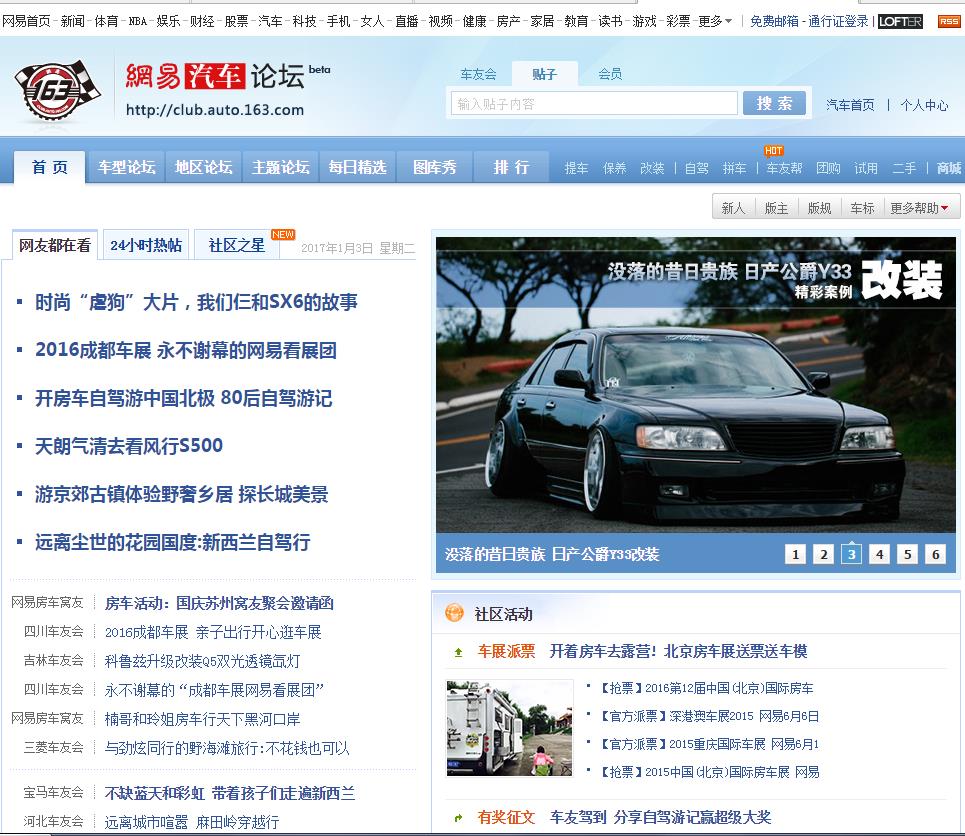Open 免费邮箱 link in top bar
Screen dimensions: 965x836
click(774, 22)
